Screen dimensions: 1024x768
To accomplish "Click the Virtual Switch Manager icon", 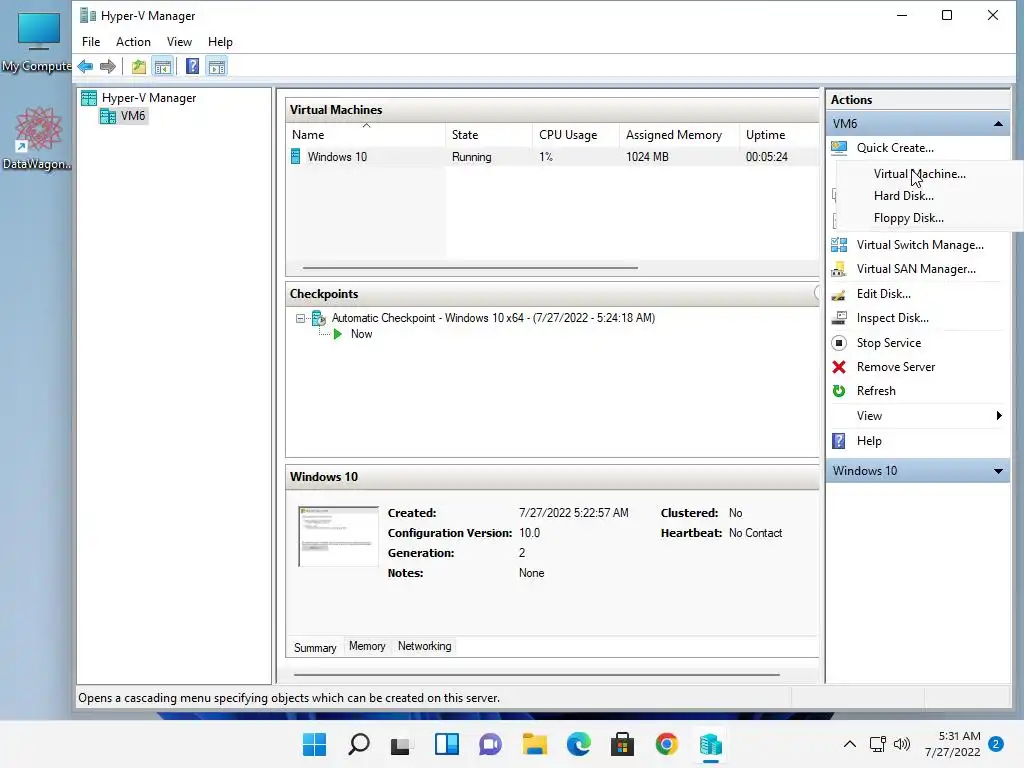I will tap(839, 245).
